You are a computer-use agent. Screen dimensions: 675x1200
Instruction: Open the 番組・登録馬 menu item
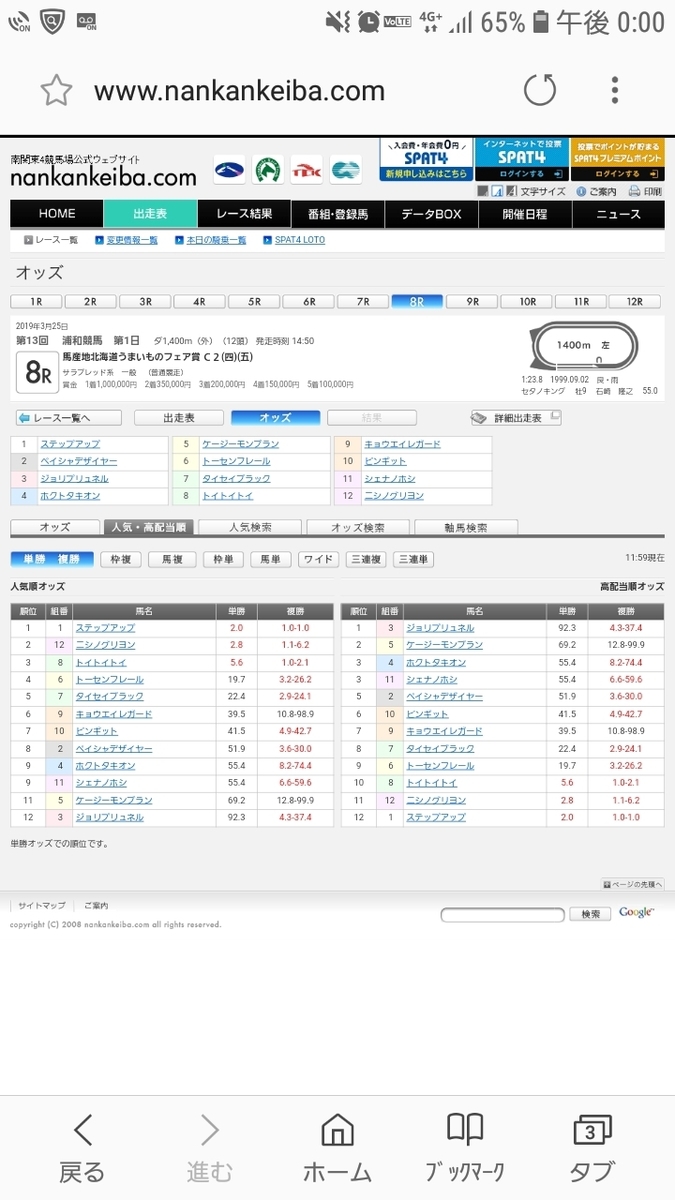(x=337, y=214)
